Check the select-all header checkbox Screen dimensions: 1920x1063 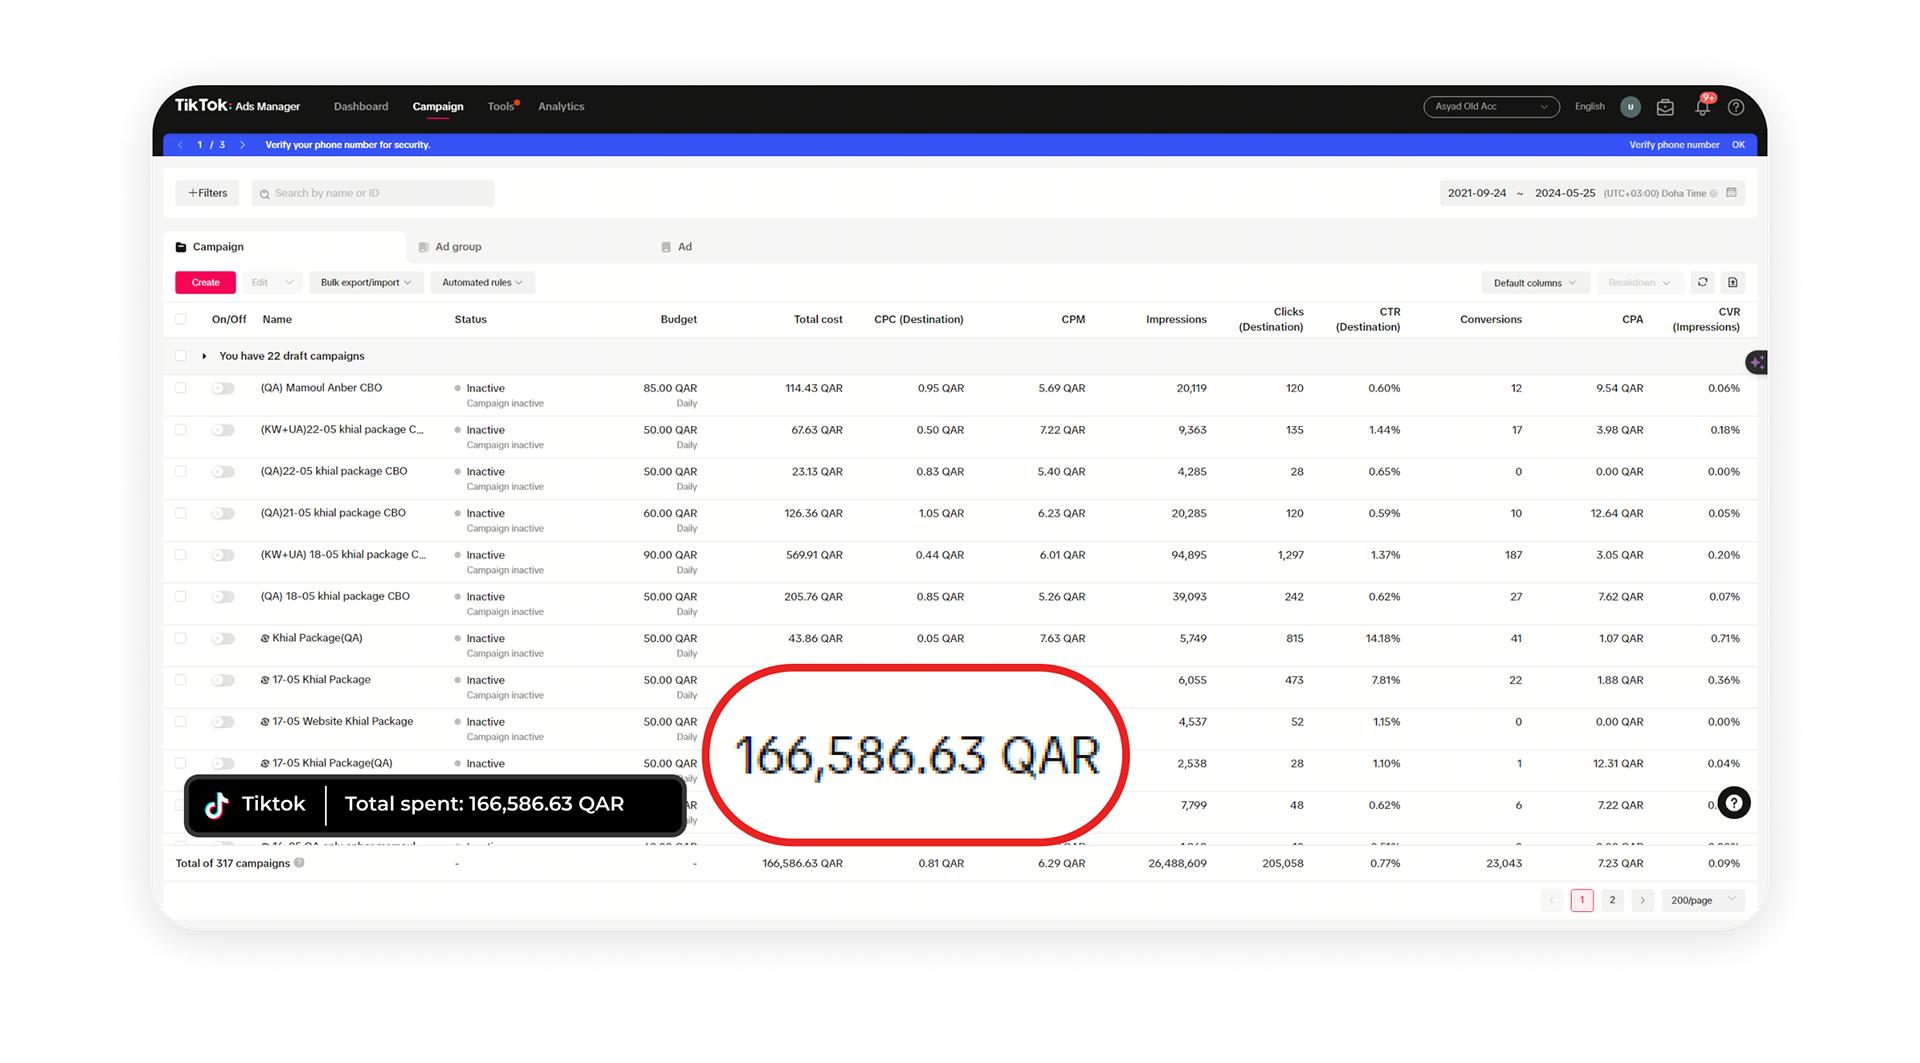tap(181, 320)
